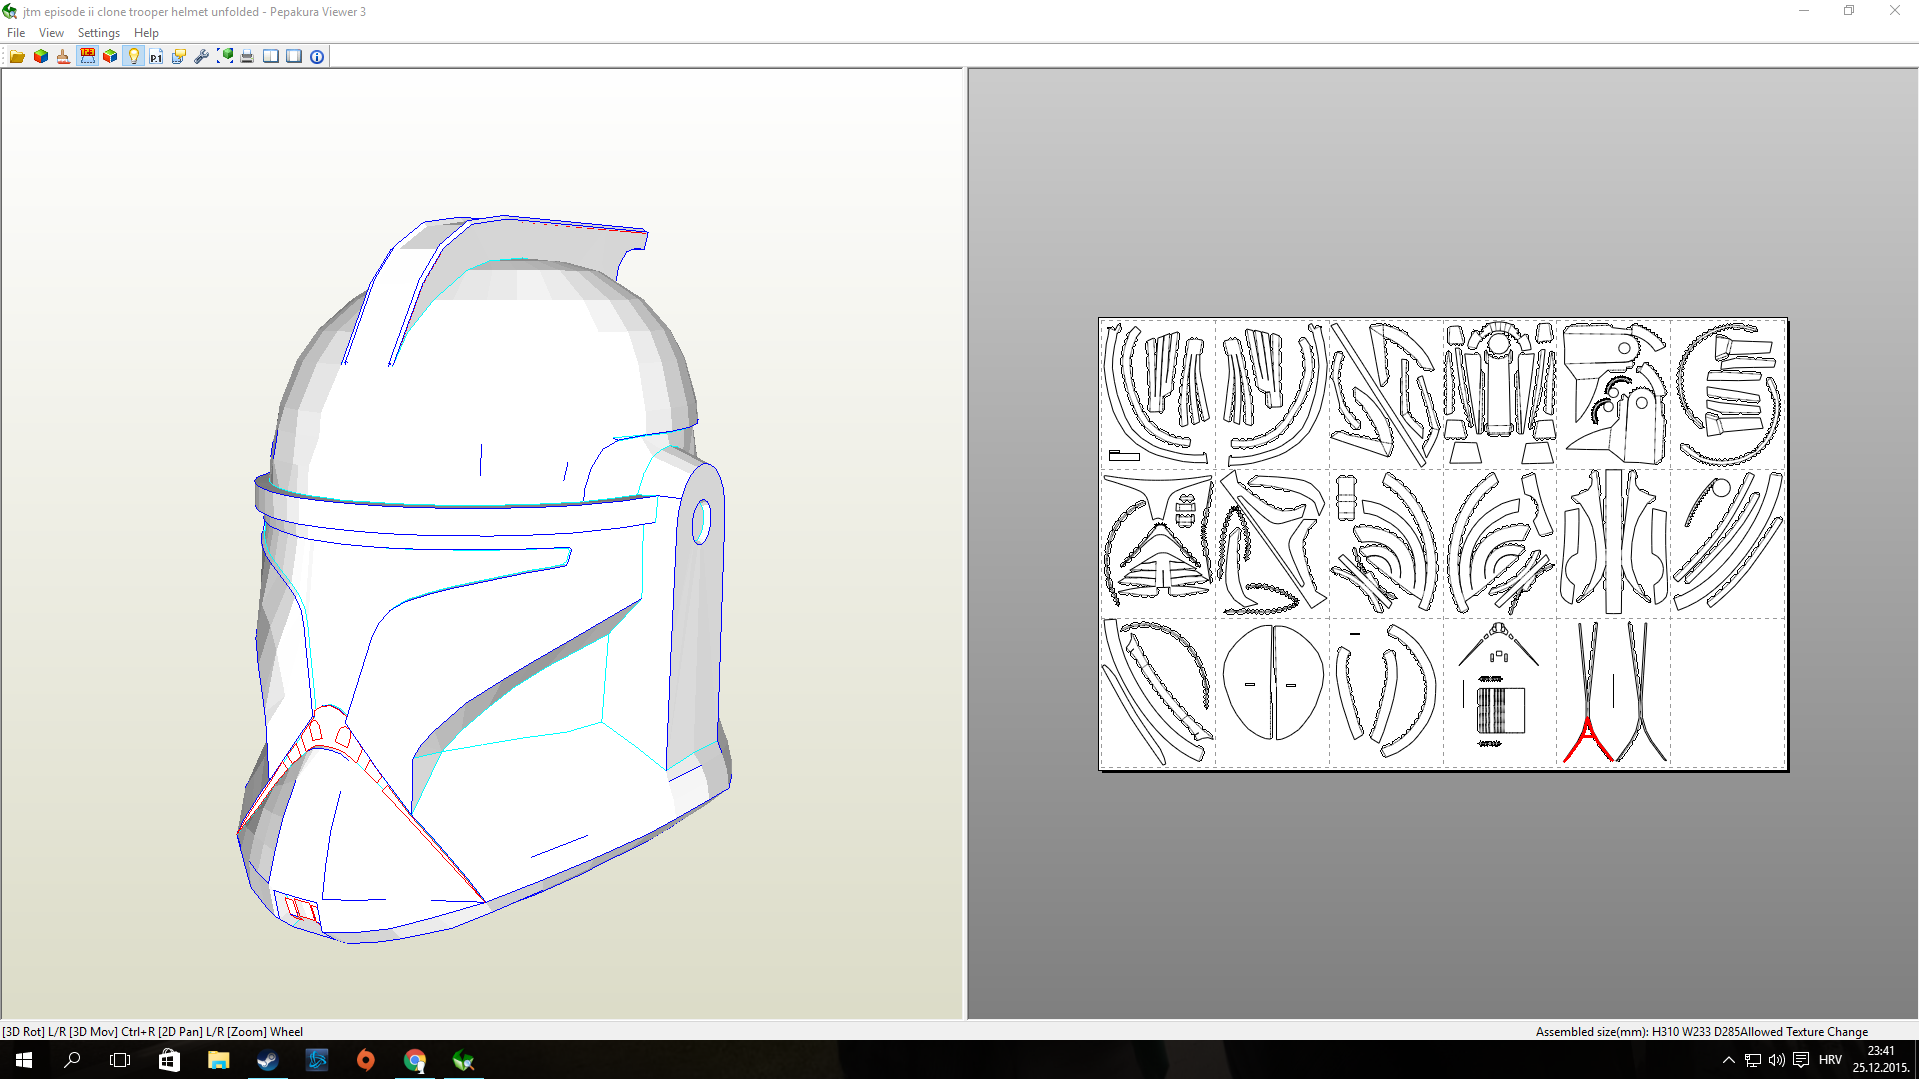This screenshot has height=1079, width=1919.
Task: Click the HRV language indicator
Action: (1830, 1060)
